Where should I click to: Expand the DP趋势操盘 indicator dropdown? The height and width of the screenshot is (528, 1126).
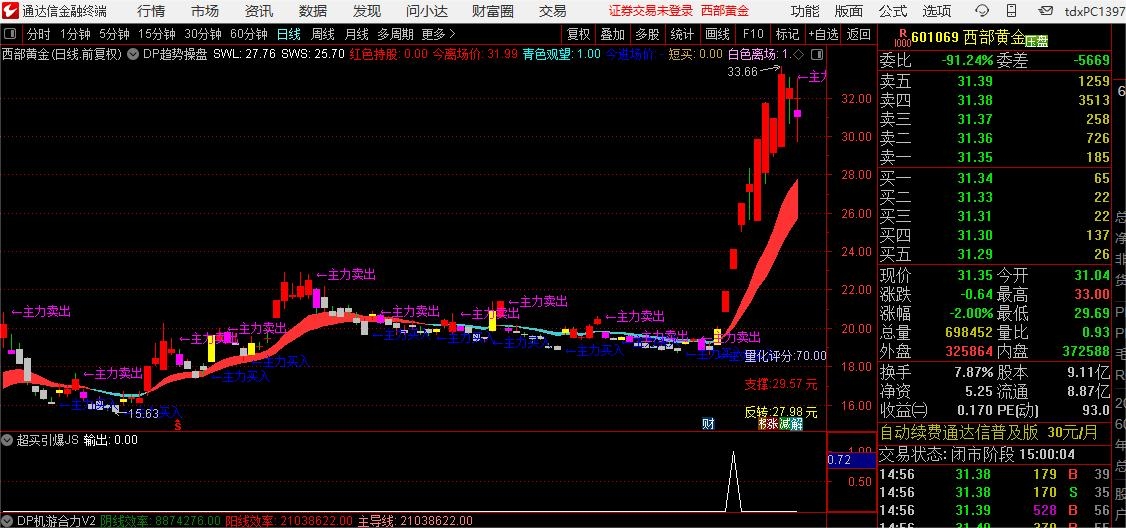click(134, 54)
